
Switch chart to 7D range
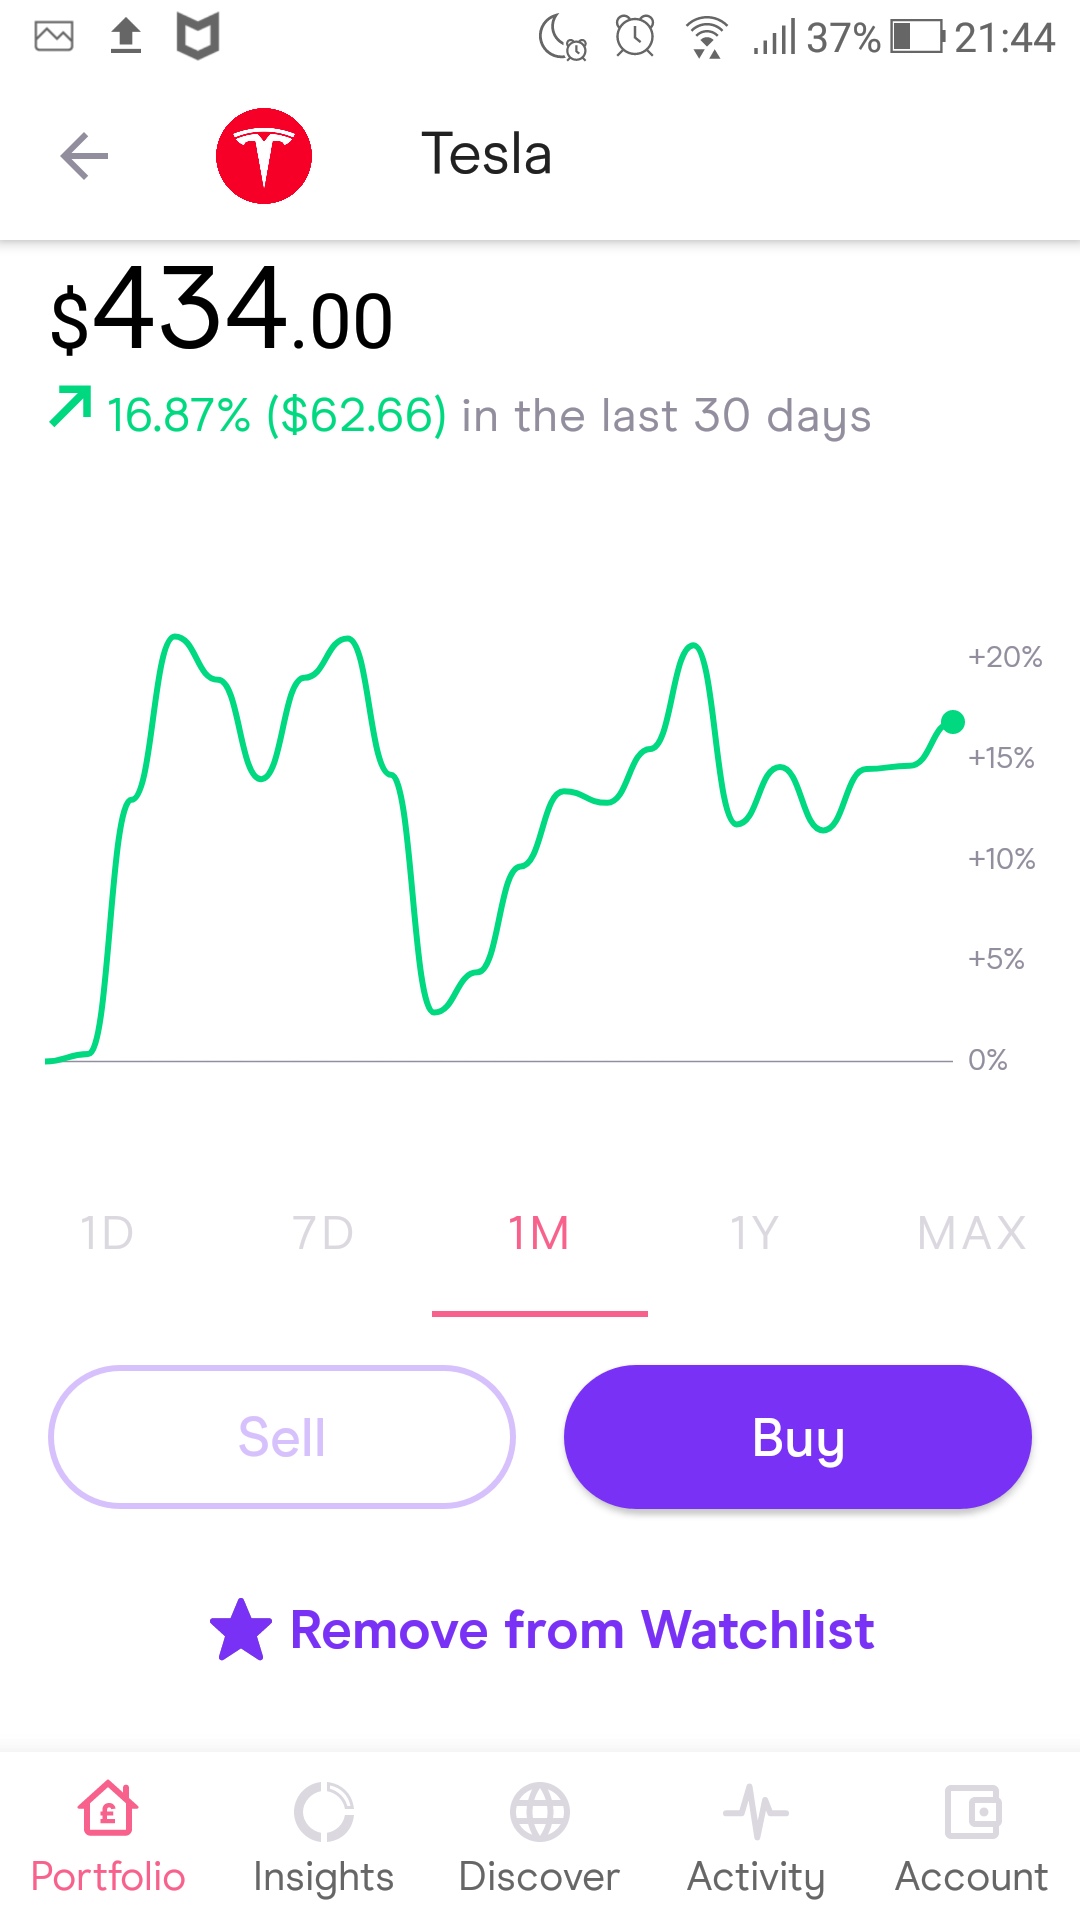click(323, 1233)
